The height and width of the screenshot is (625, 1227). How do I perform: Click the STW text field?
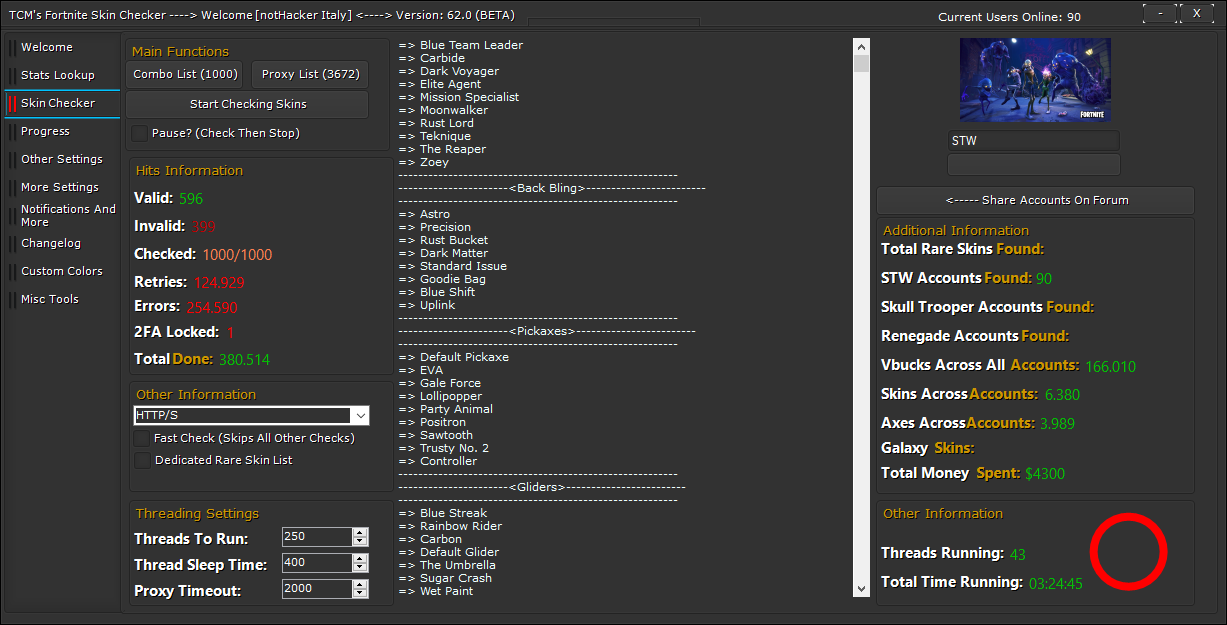point(1034,141)
